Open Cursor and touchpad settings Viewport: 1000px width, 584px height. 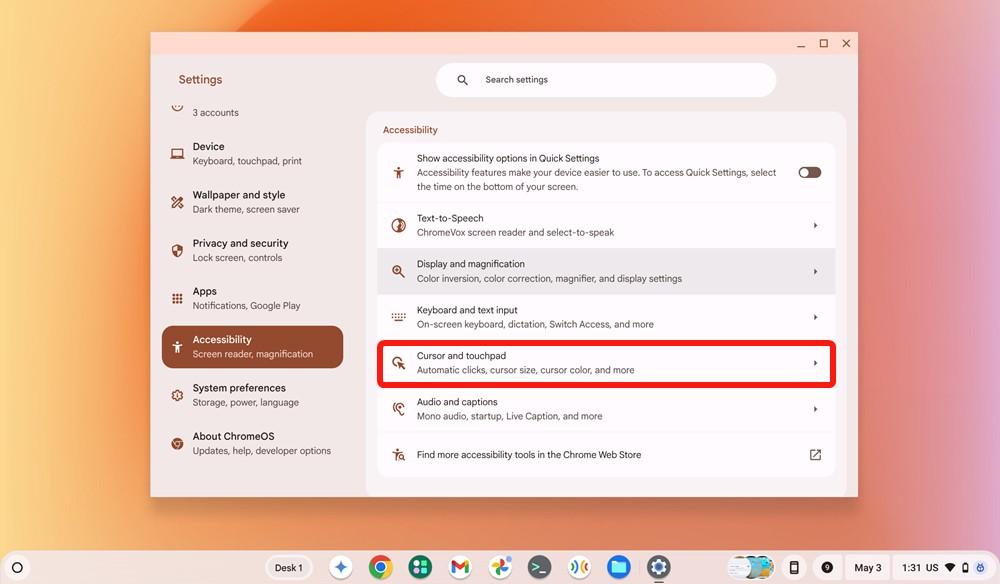(x=606, y=363)
